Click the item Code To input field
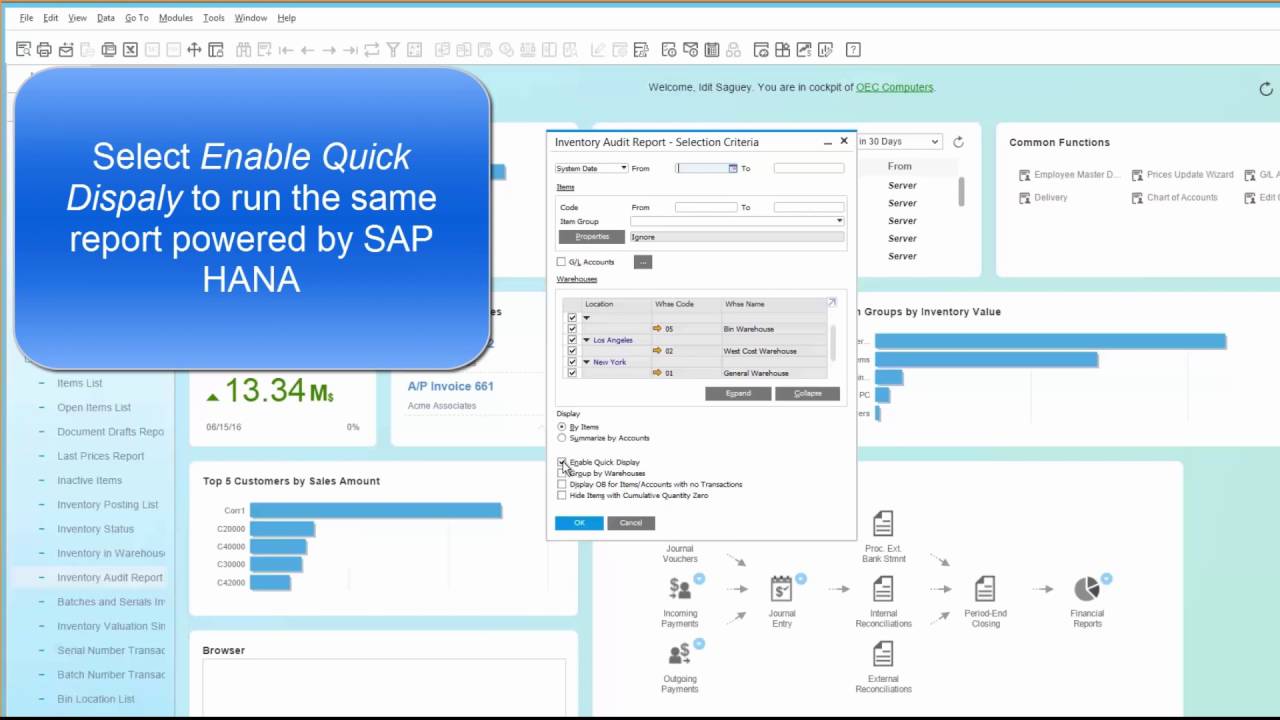Screen dimensions: 1280x720 pyautogui.click(x=809, y=207)
